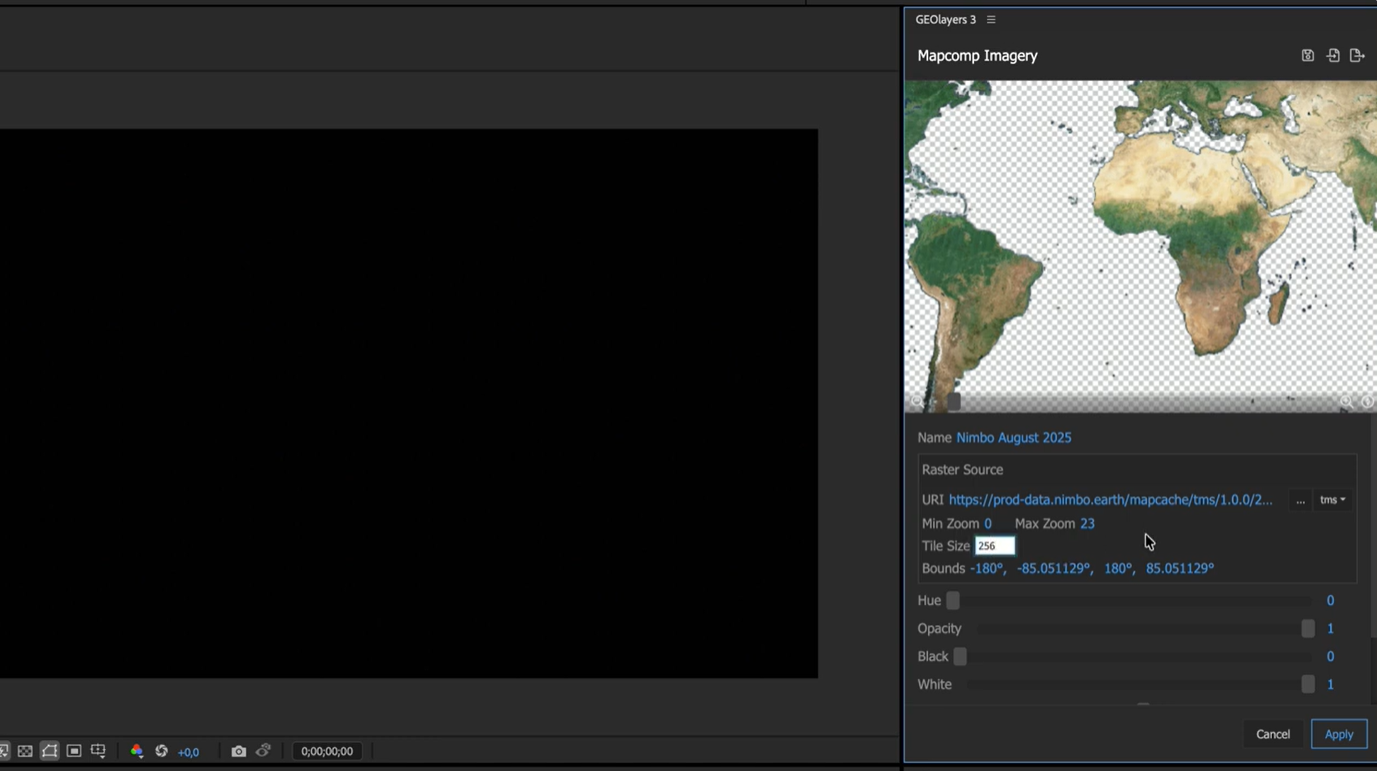Click the GEOlayers 3 panel title
This screenshot has width=1377, height=771.
pyautogui.click(x=943, y=19)
